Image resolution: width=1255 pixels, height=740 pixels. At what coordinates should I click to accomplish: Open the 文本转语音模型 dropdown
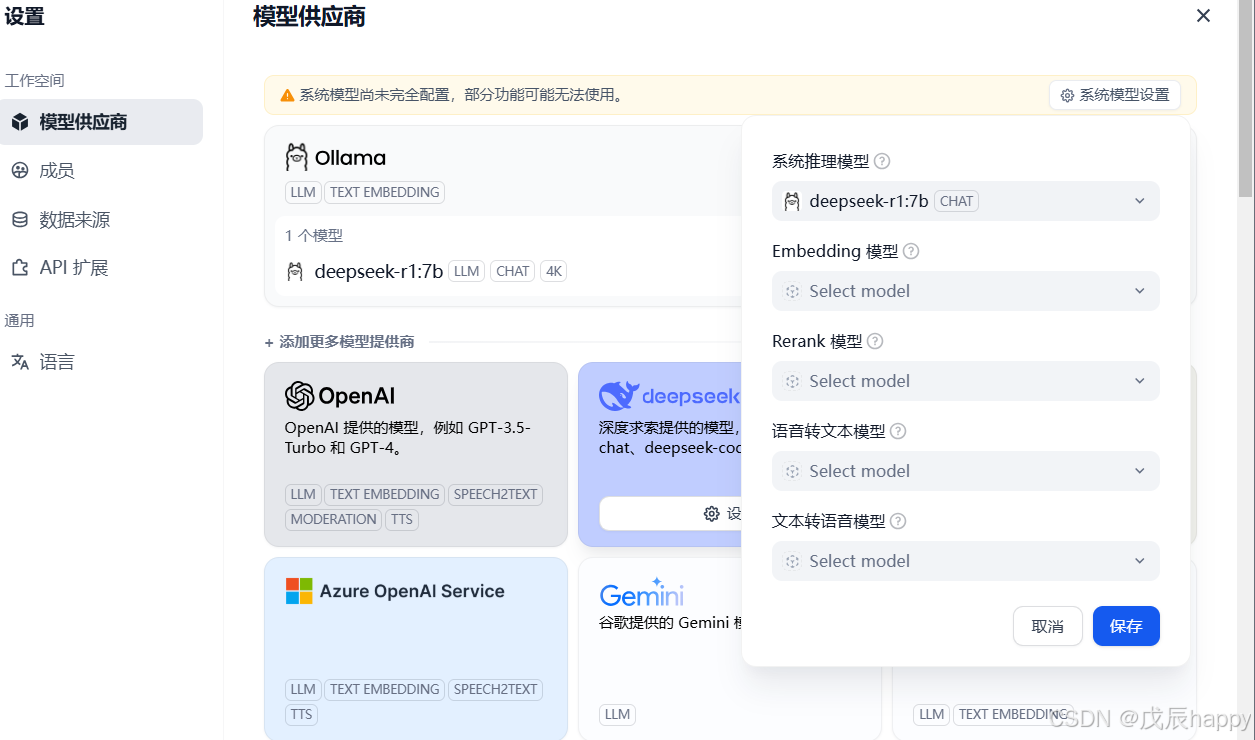(x=966, y=561)
